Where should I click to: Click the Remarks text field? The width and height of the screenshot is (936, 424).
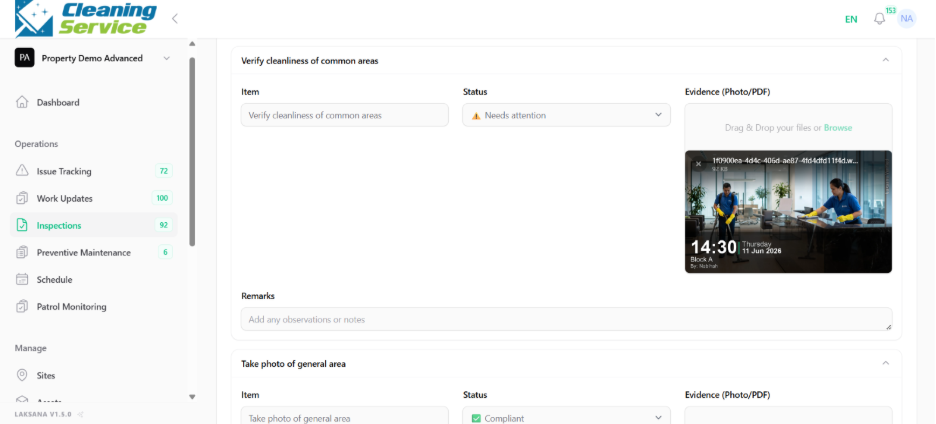point(566,319)
